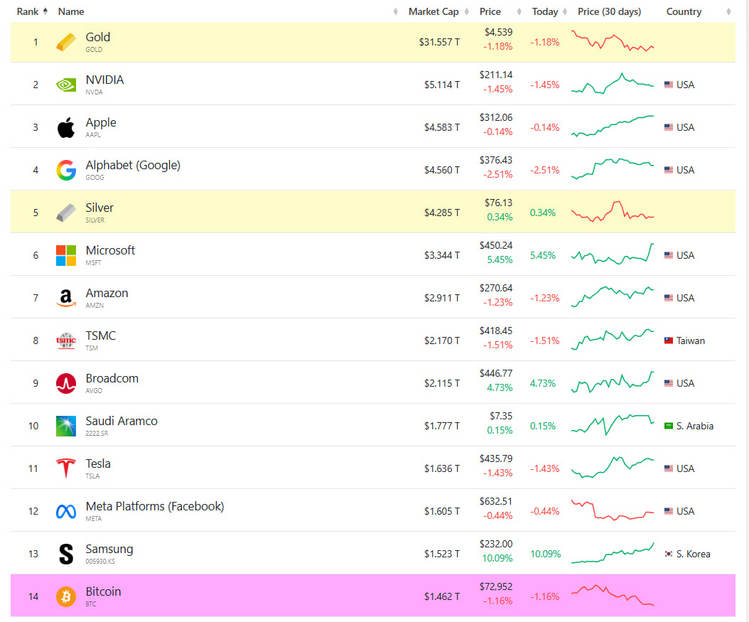Open the Samsung company link
This screenshot has width=749, height=622.
pos(109,549)
